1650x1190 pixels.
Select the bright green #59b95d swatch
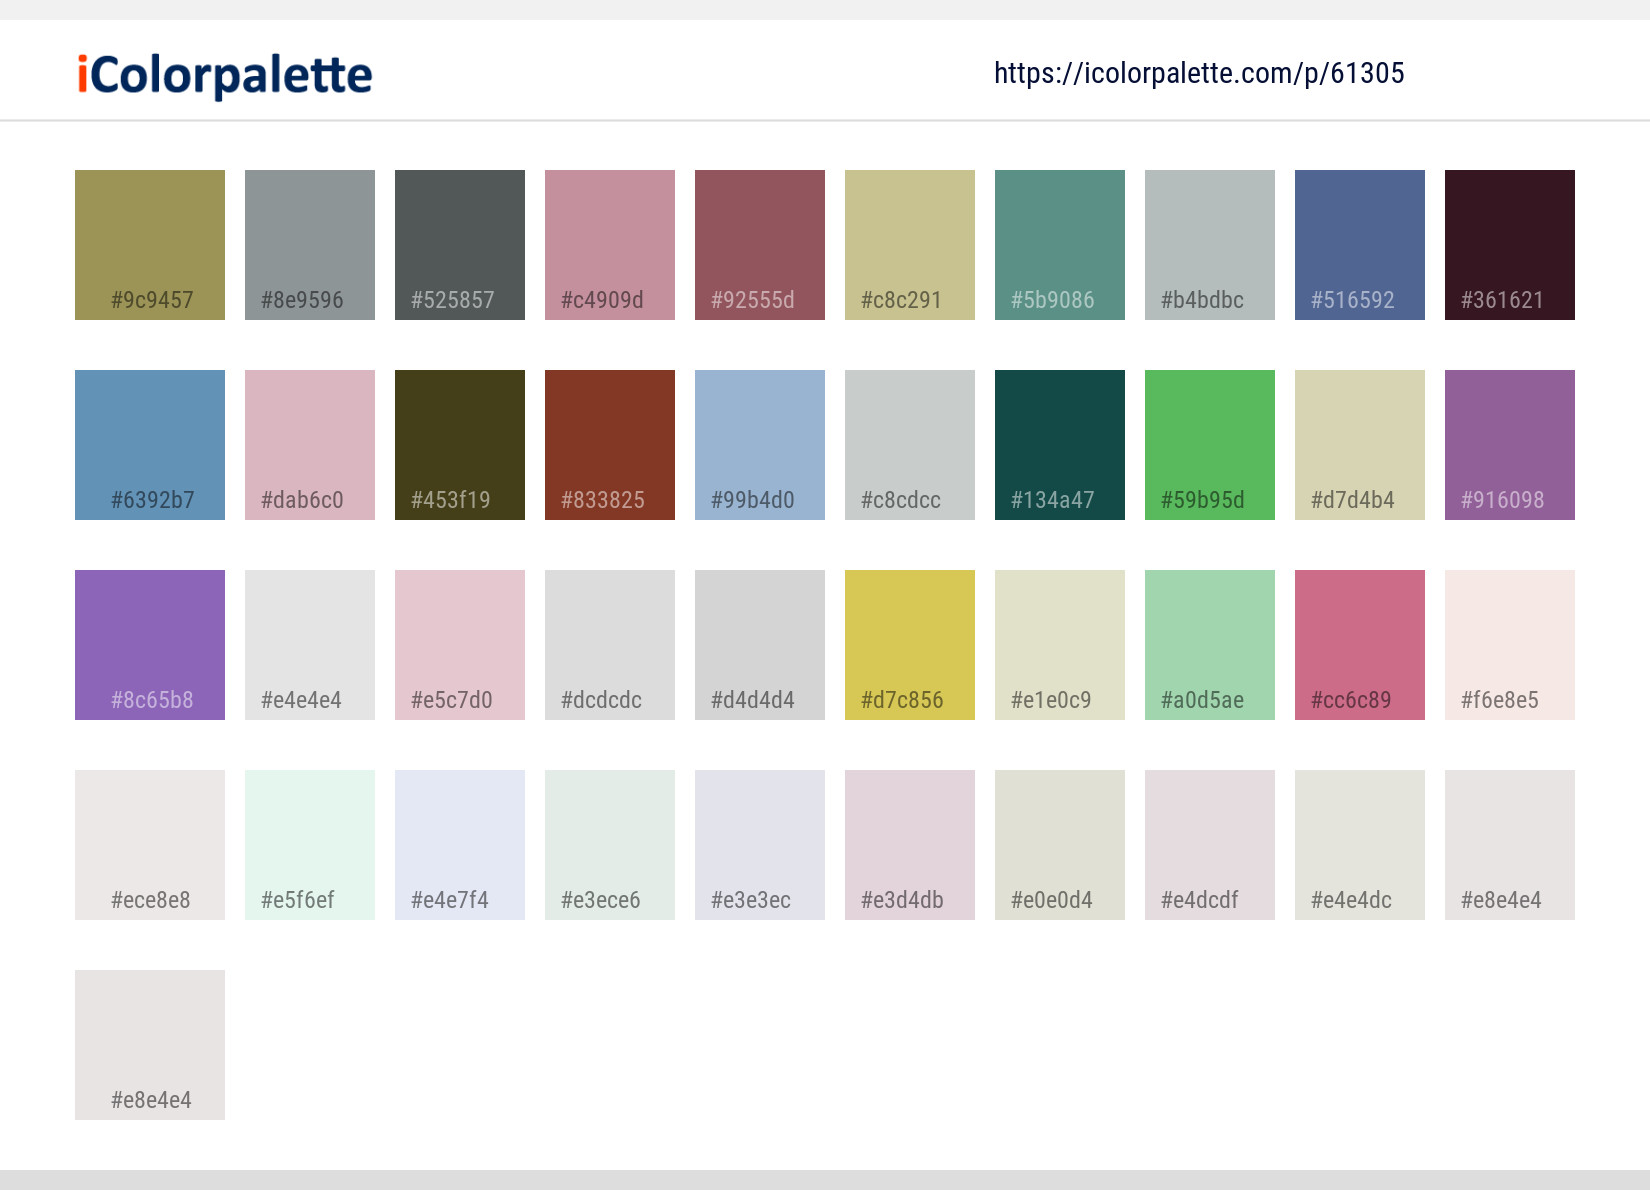1209,444
